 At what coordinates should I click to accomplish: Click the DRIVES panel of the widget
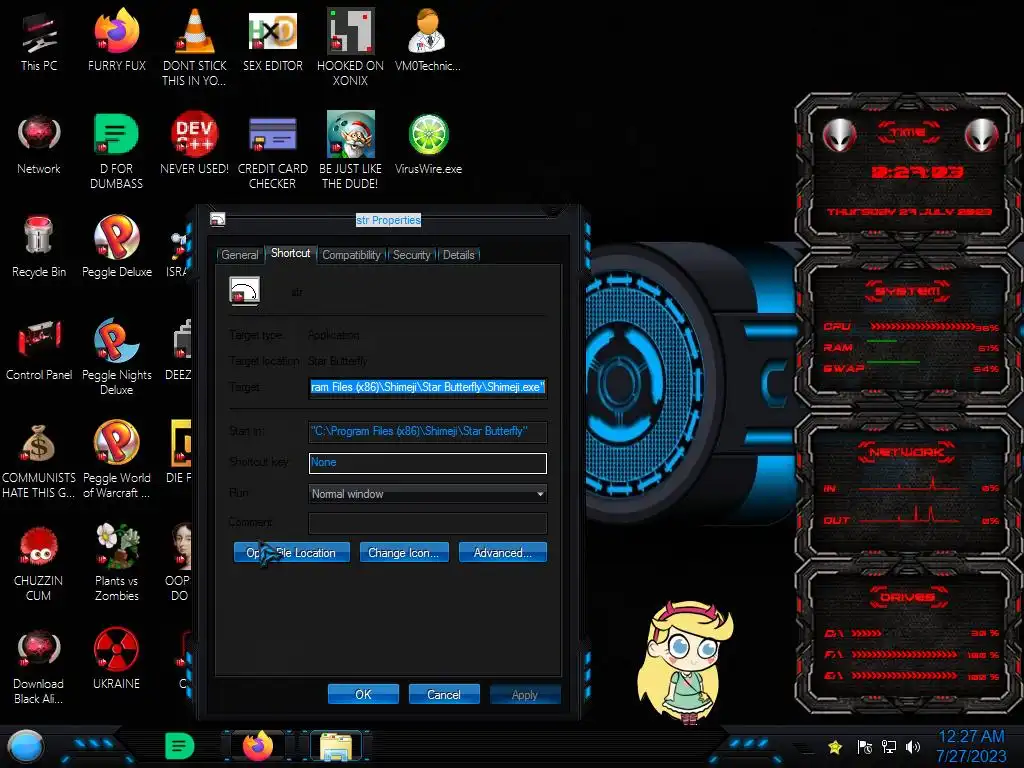click(x=908, y=637)
